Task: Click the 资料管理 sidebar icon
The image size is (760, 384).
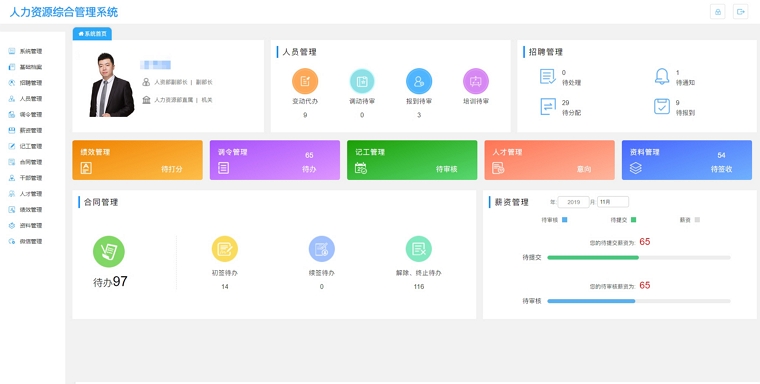Action: click(12, 225)
